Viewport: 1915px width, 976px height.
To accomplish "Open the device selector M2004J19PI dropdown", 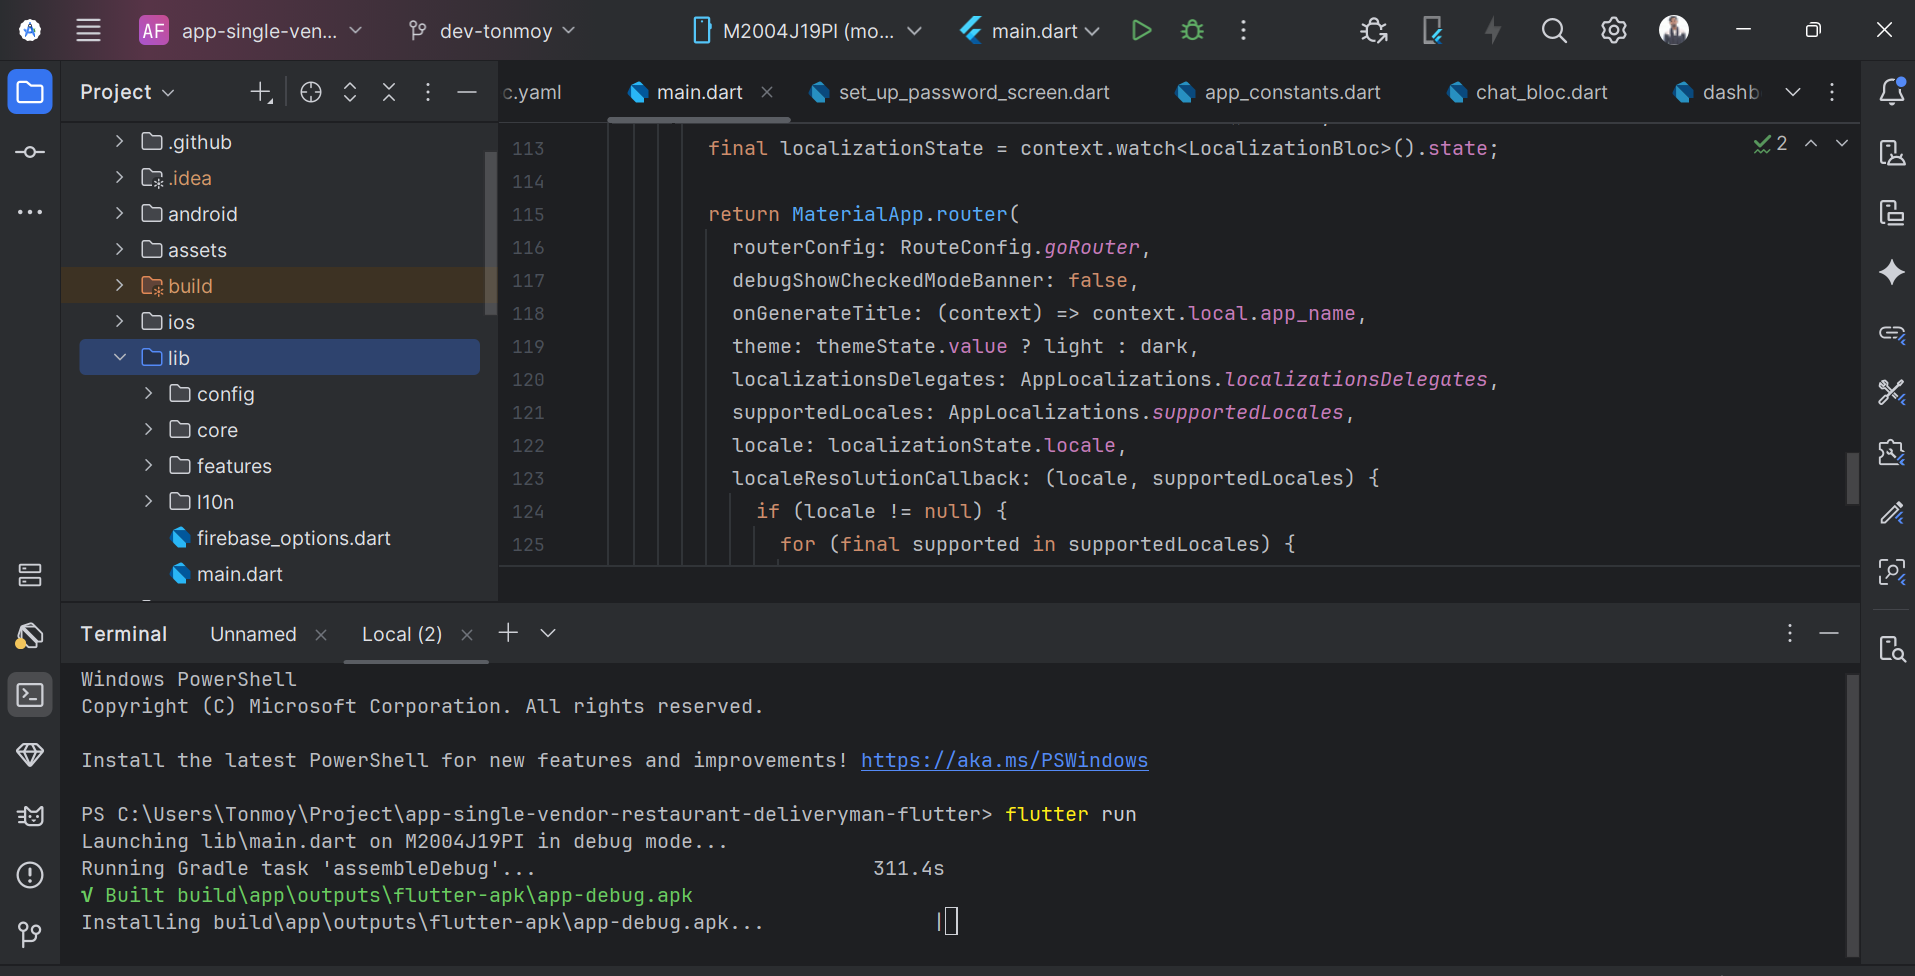I will [807, 30].
